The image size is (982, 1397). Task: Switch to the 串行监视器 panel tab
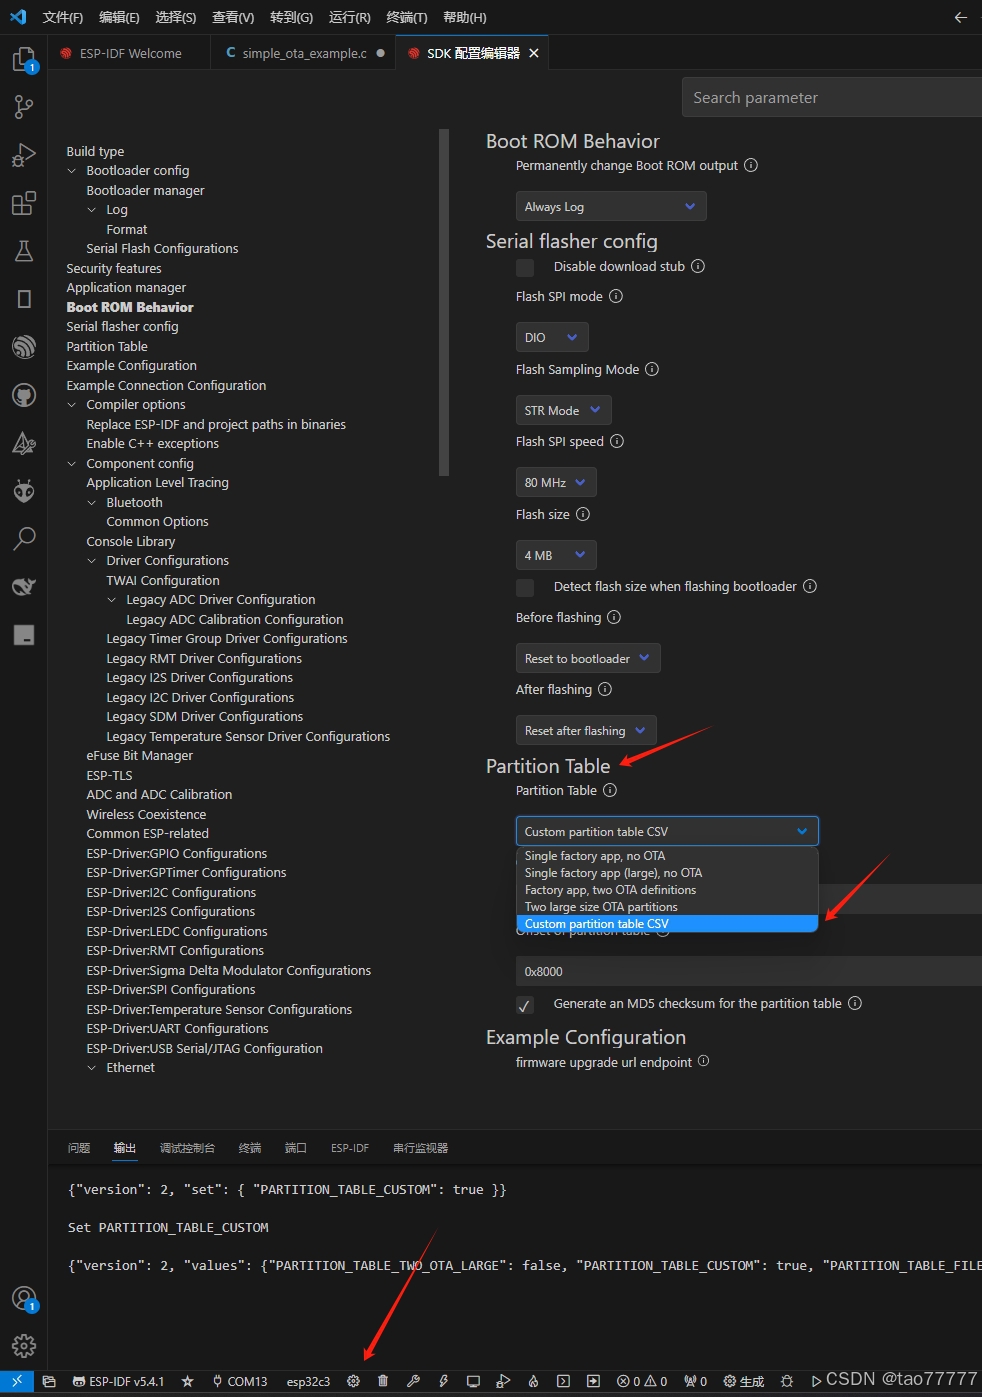[x=420, y=1148]
